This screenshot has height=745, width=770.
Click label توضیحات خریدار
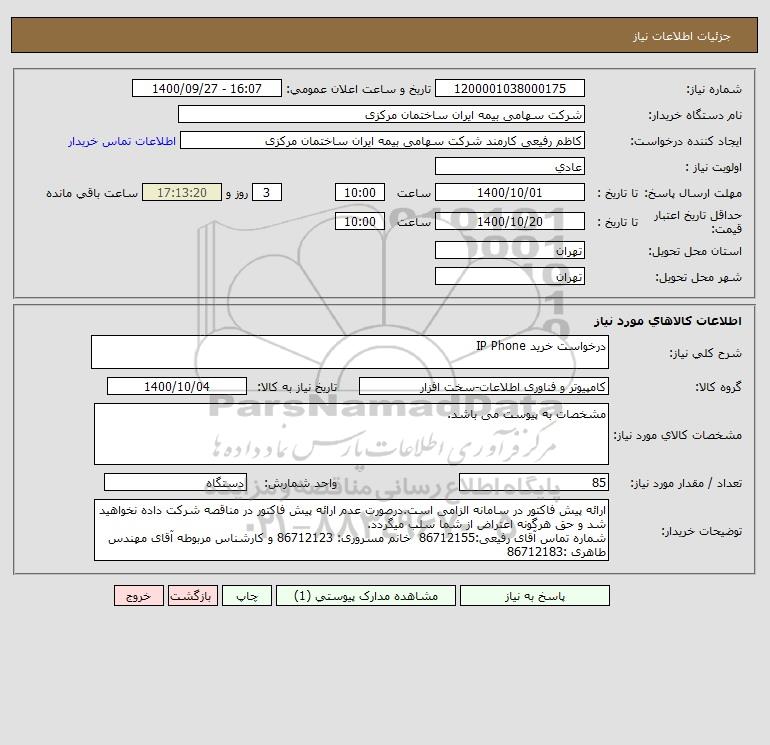(x=701, y=531)
